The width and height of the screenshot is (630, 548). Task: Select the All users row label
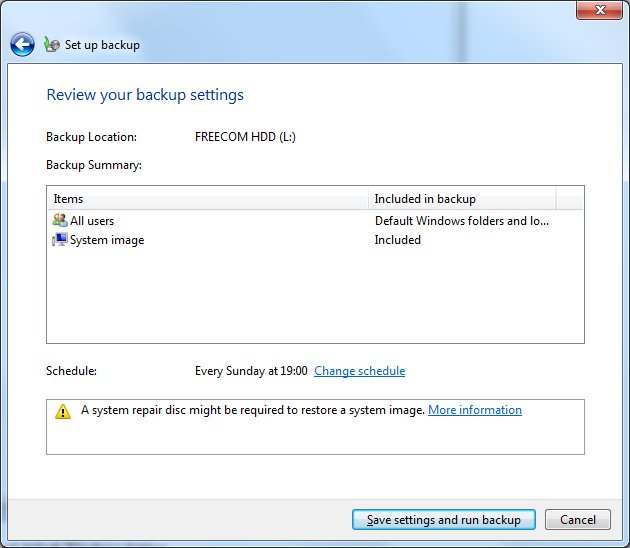[92, 220]
